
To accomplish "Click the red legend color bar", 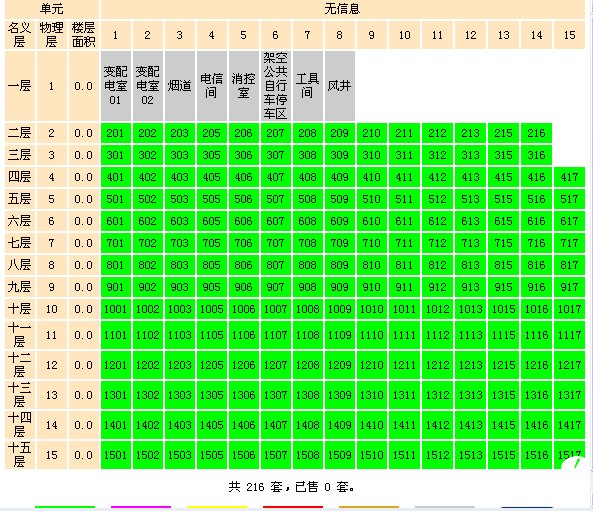I will coord(293,507).
